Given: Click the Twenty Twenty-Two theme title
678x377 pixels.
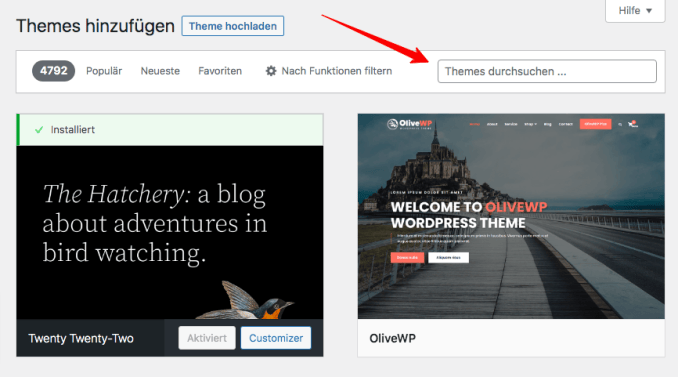Looking at the screenshot, I should [81, 338].
